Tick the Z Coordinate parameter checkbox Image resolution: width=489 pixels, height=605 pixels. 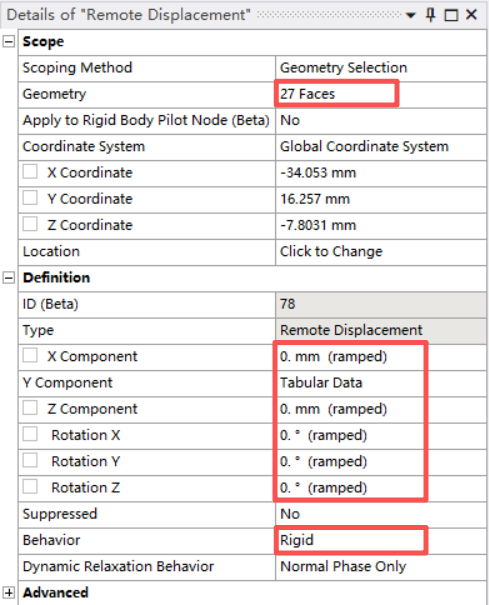[x=30, y=225]
